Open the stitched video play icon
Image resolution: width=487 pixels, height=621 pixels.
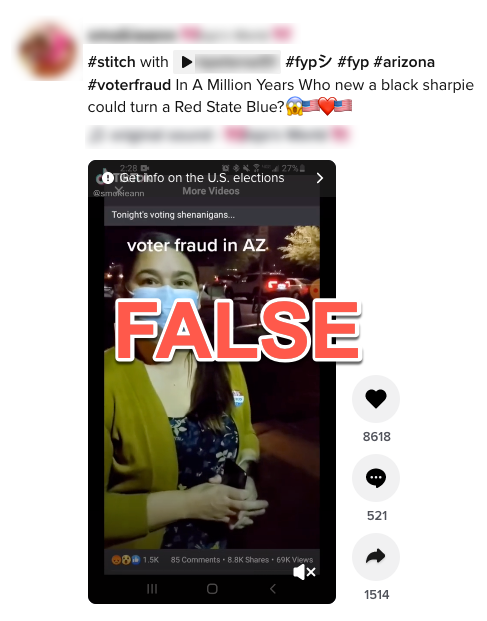click(x=186, y=62)
